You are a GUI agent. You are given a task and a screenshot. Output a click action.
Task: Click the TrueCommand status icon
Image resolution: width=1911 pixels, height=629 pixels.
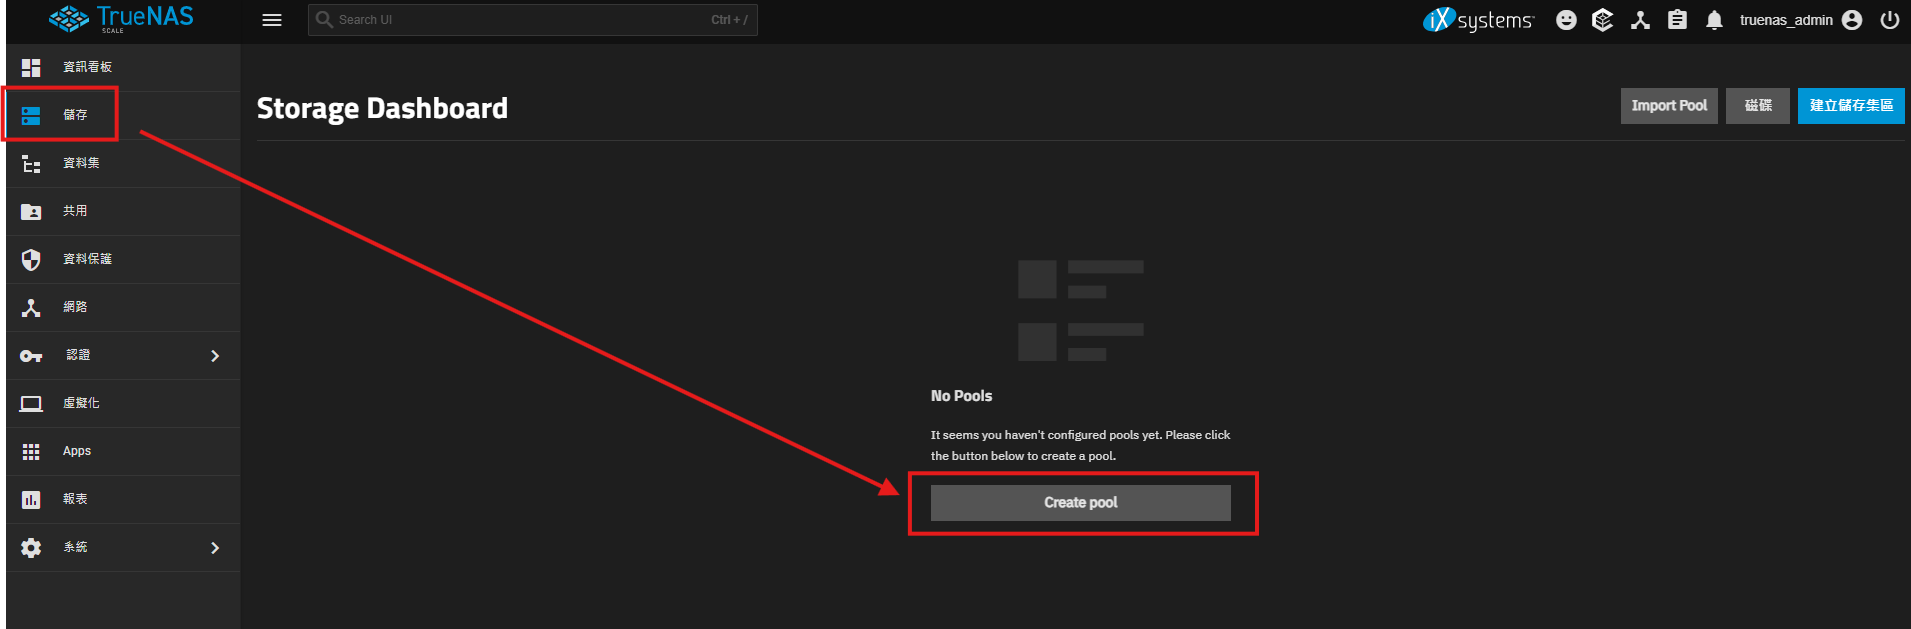[1602, 20]
